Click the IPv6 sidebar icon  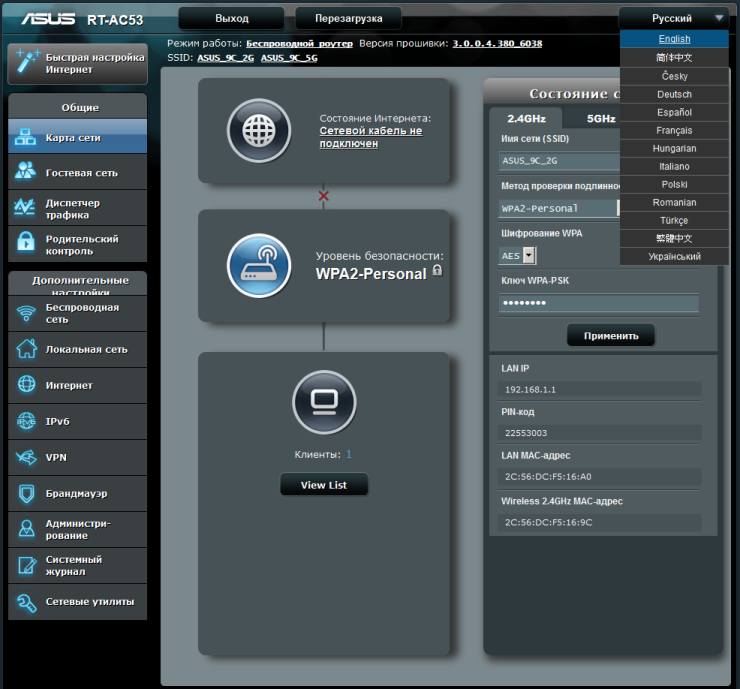[26, 420]
